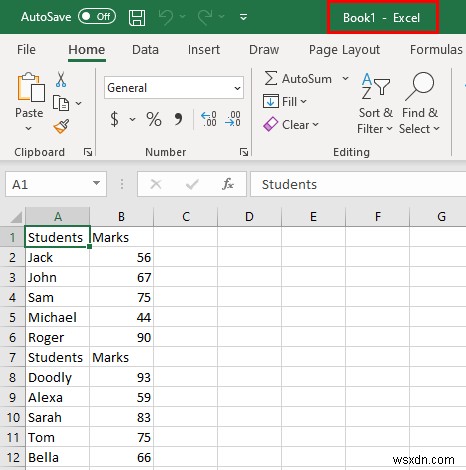Select row 7 header

(x=12, y=357)
